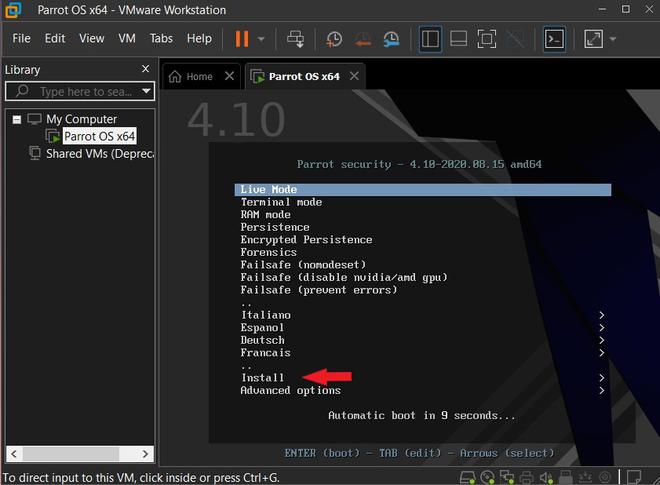Click the CD/DVD drive status icon
This screenshot has width=660, height=485.
tap(487, 477)
